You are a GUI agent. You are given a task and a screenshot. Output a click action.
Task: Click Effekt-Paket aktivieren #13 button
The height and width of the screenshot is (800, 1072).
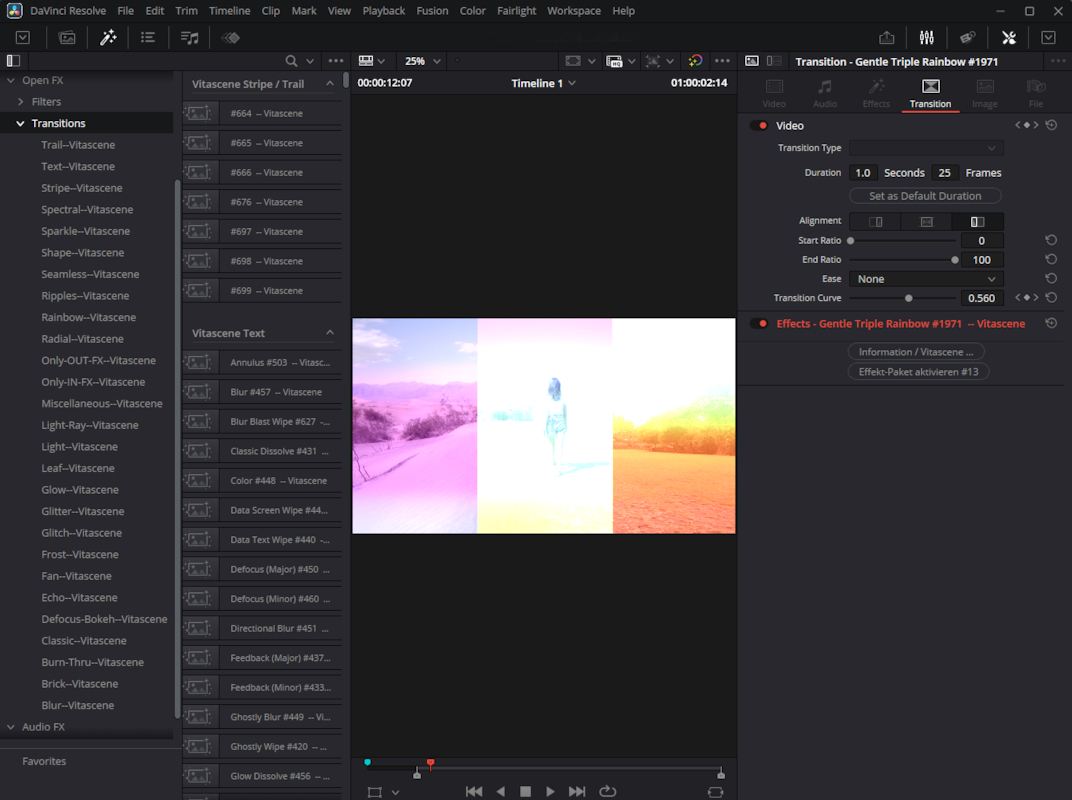[x=918, y=371]
